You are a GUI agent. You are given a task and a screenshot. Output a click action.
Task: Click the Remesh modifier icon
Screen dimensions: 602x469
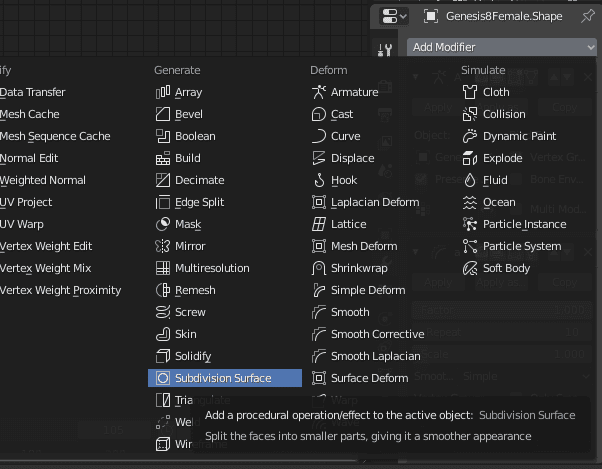click(163, 290)
